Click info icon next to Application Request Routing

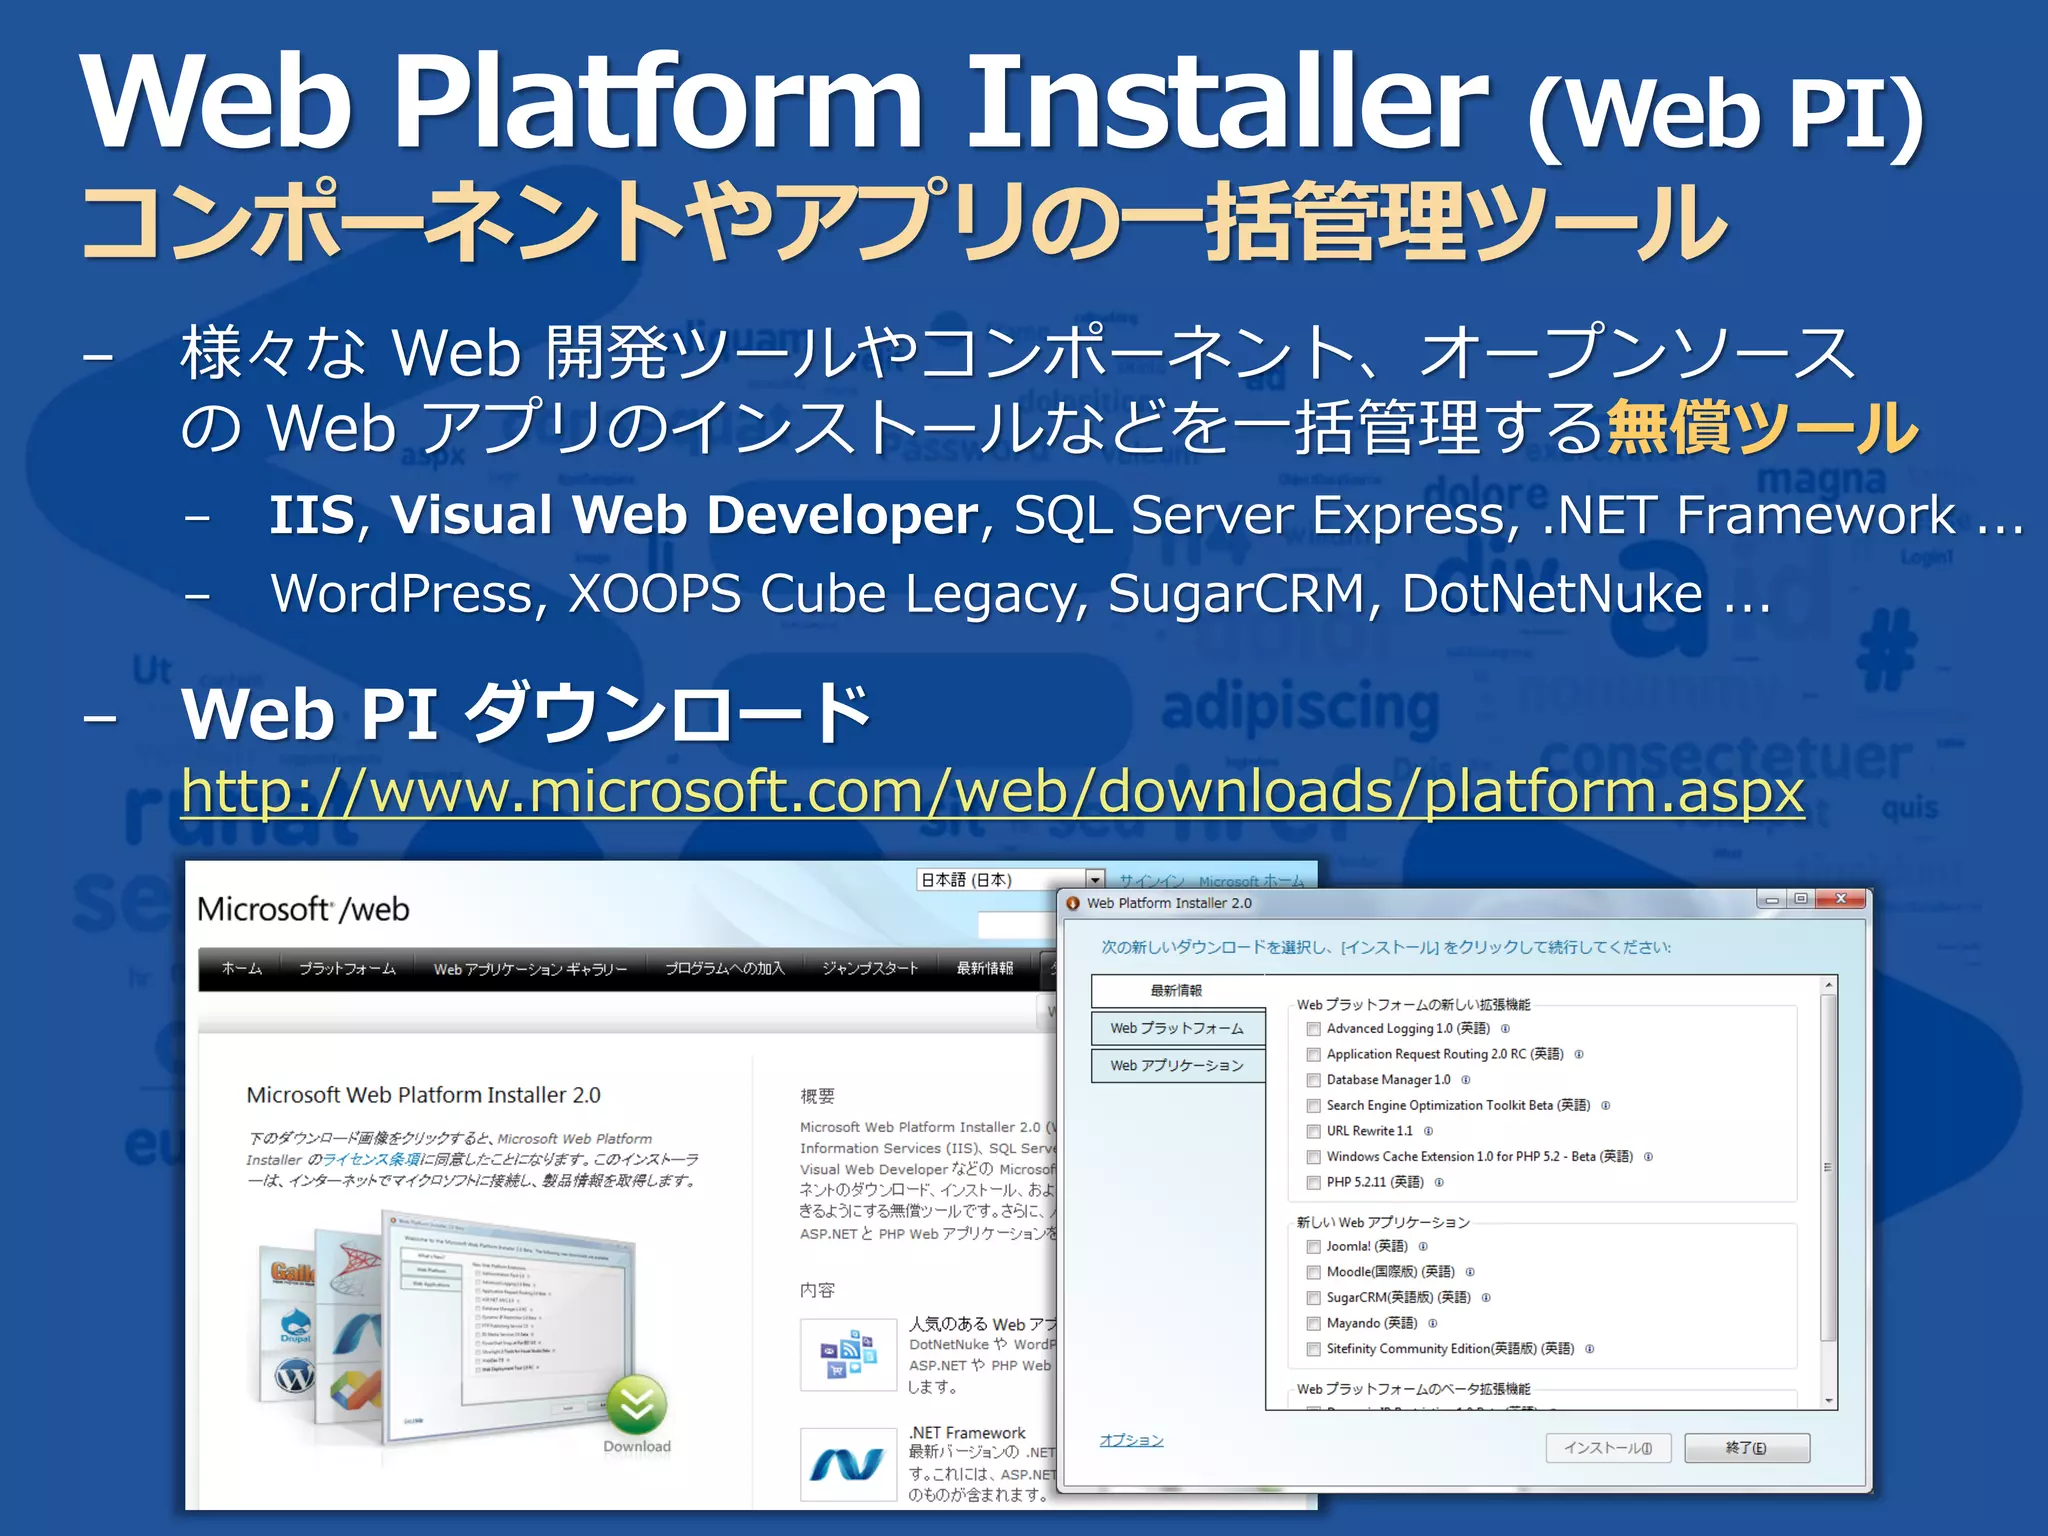(x=1579, y=1054)
